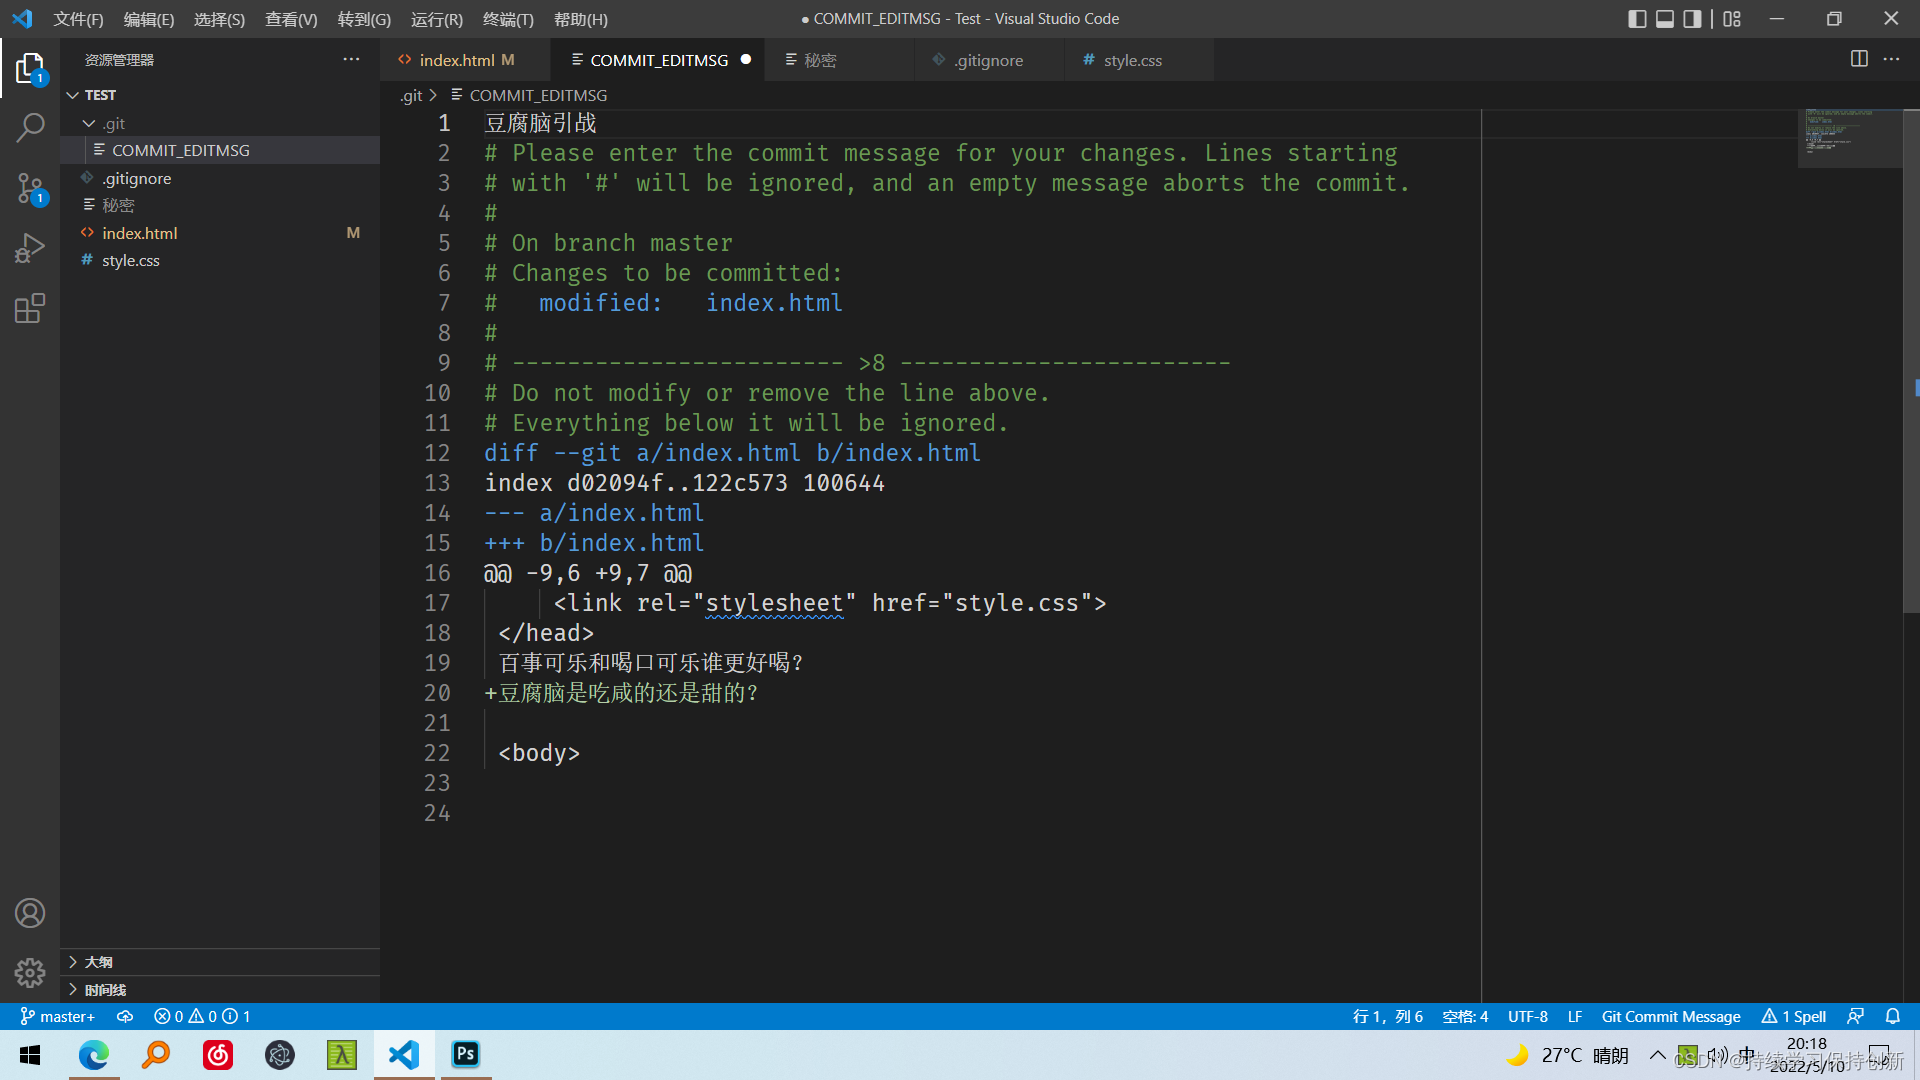Screen dimensions: 1920x1080
Task: Open the Manage gear icon
Action: pyautogui.click(x=30, y=972)
